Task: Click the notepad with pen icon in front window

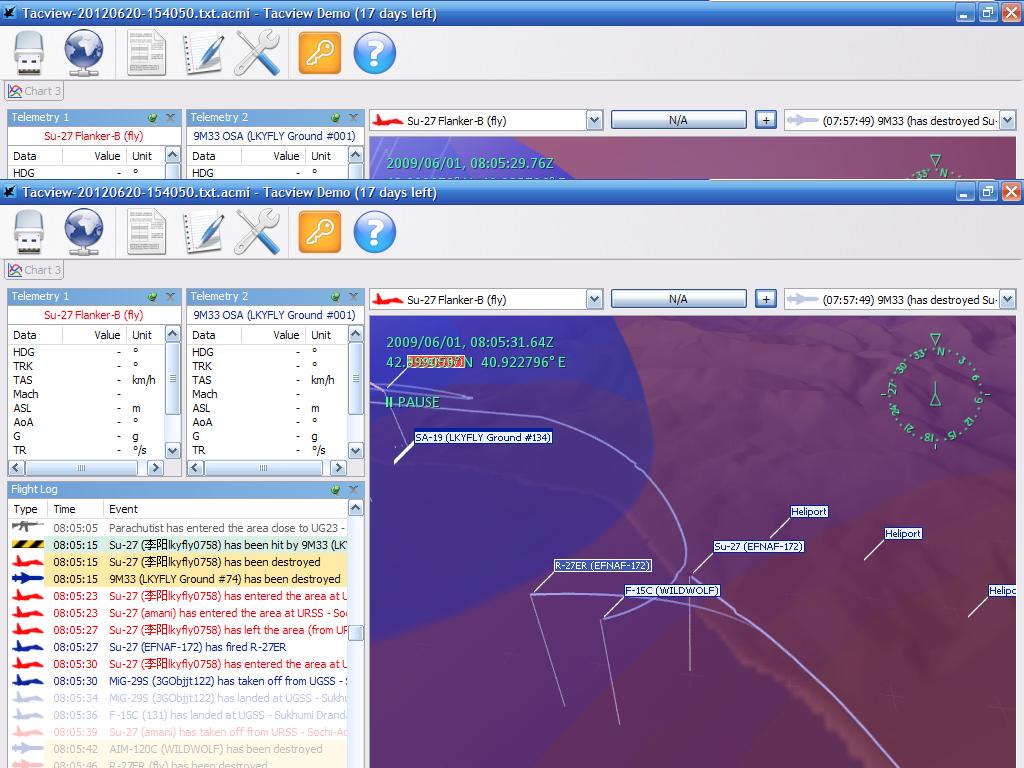Action: (203, 232)
